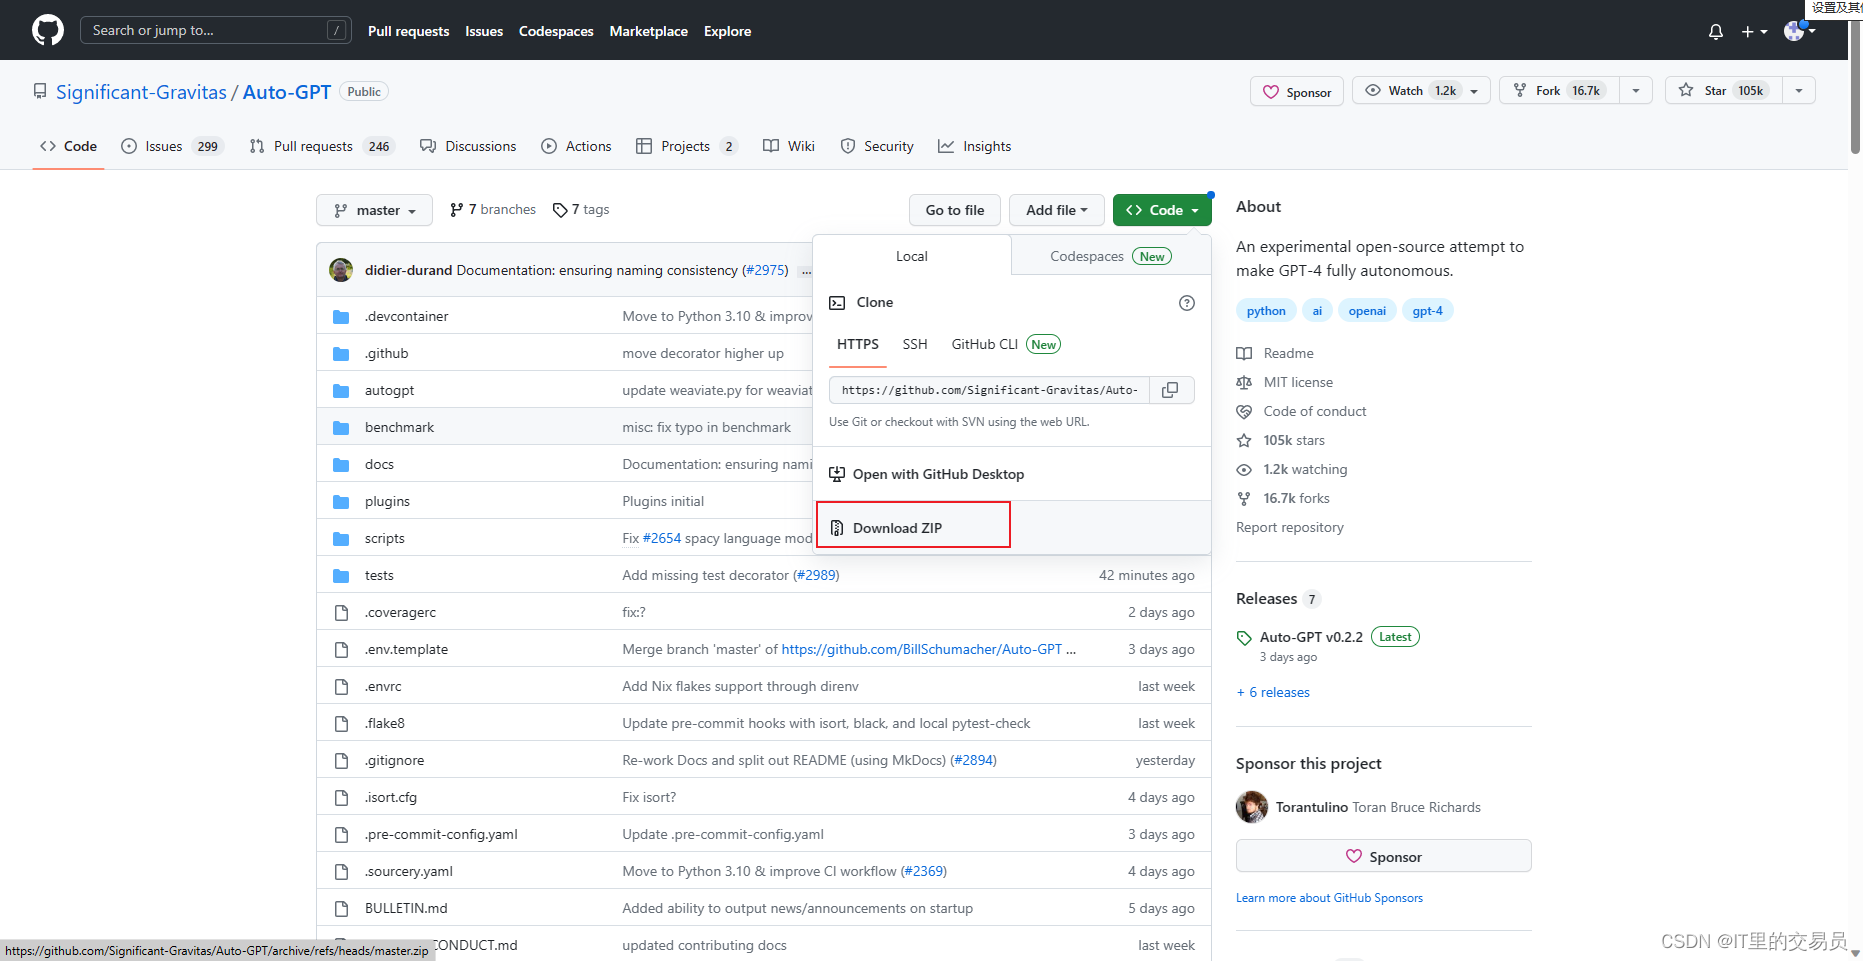
Task: Open the Fork options arrow
Action: (x=1636, y=91)
